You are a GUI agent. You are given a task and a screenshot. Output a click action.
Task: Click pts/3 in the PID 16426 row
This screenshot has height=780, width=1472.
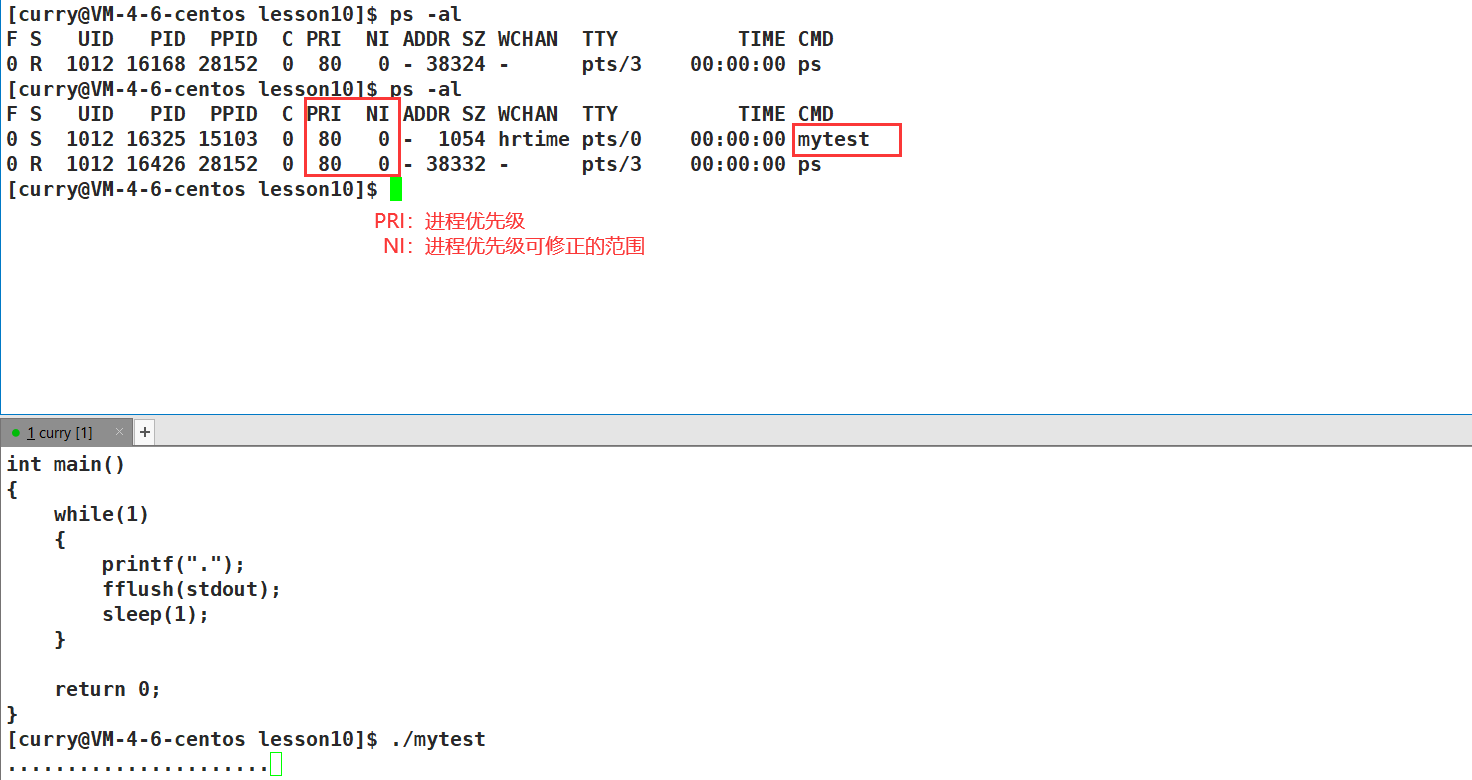point(612,164)
